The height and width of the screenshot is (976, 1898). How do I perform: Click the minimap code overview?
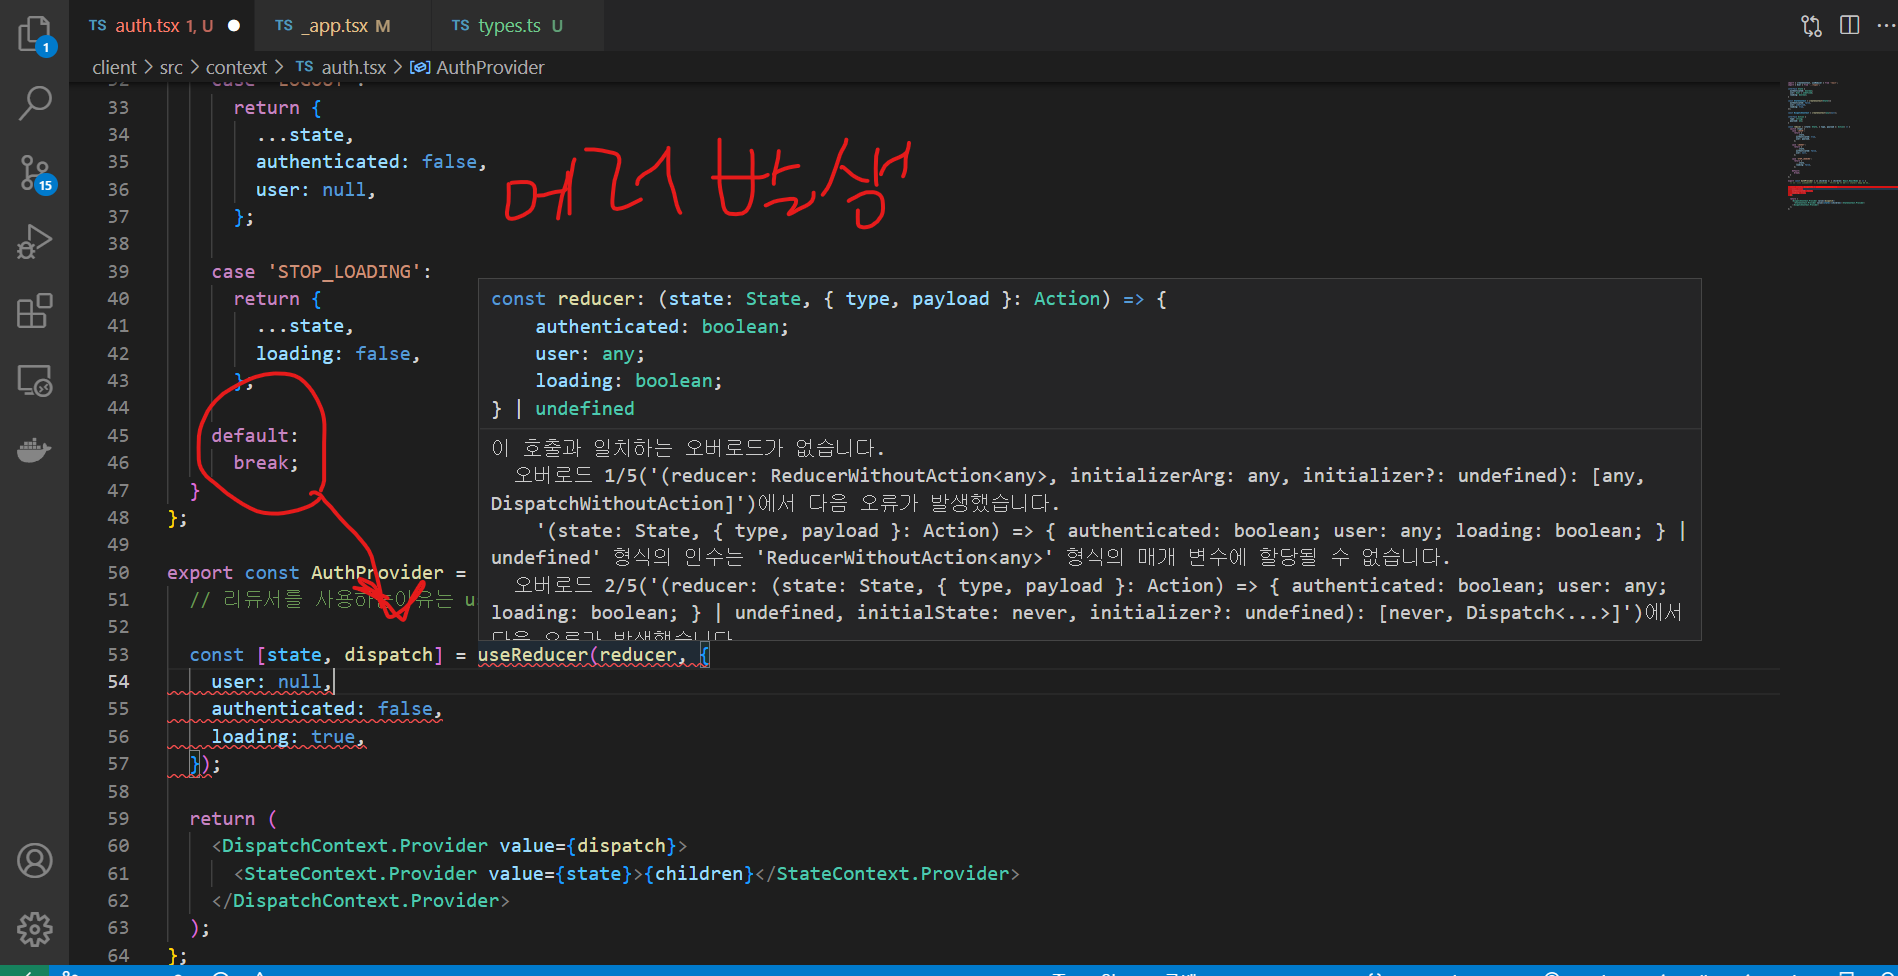click(x=1841, y=145)
